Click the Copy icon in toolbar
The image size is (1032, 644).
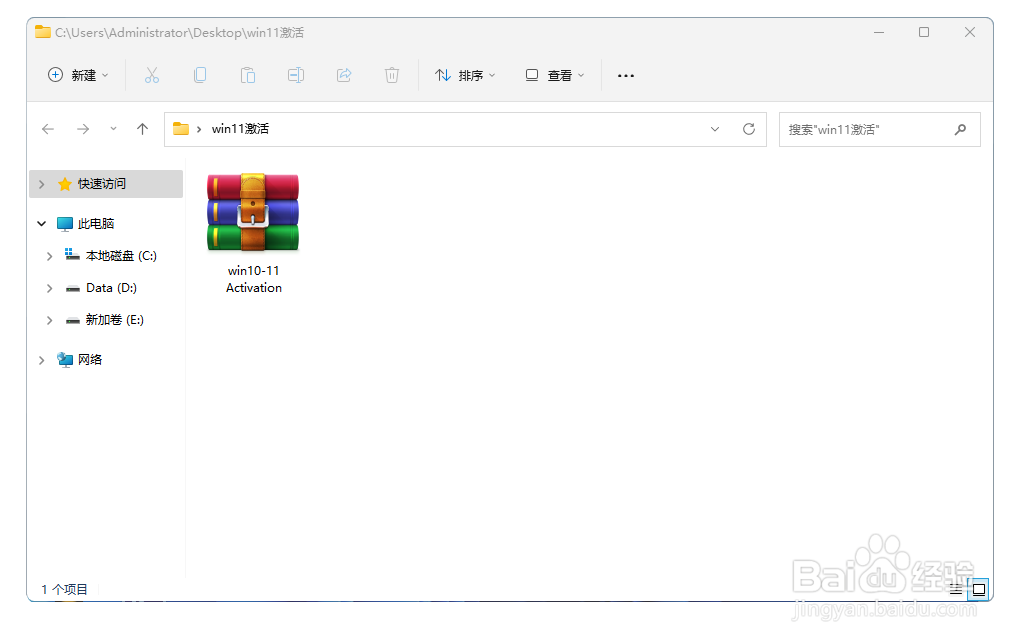[x=200, y=75]
